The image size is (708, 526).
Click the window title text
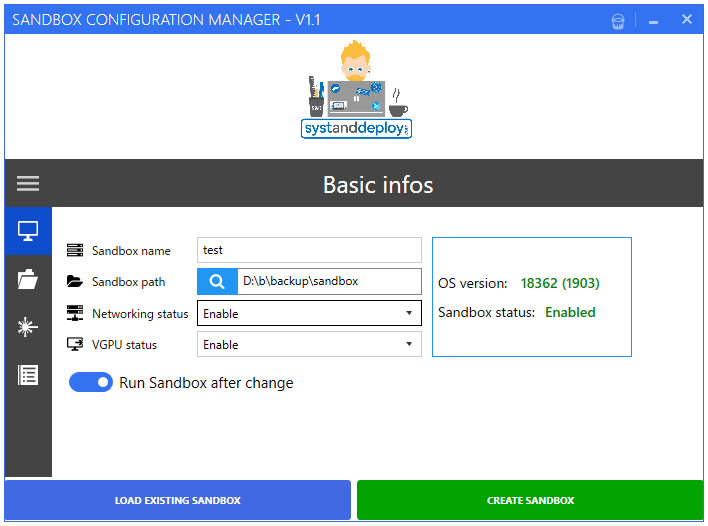click(166, 20)
